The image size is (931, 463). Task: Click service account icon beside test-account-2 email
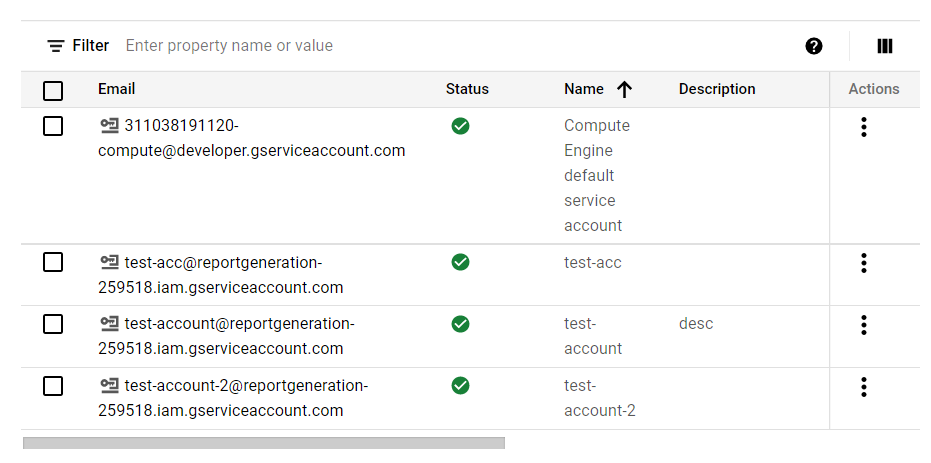pos(109,386)
